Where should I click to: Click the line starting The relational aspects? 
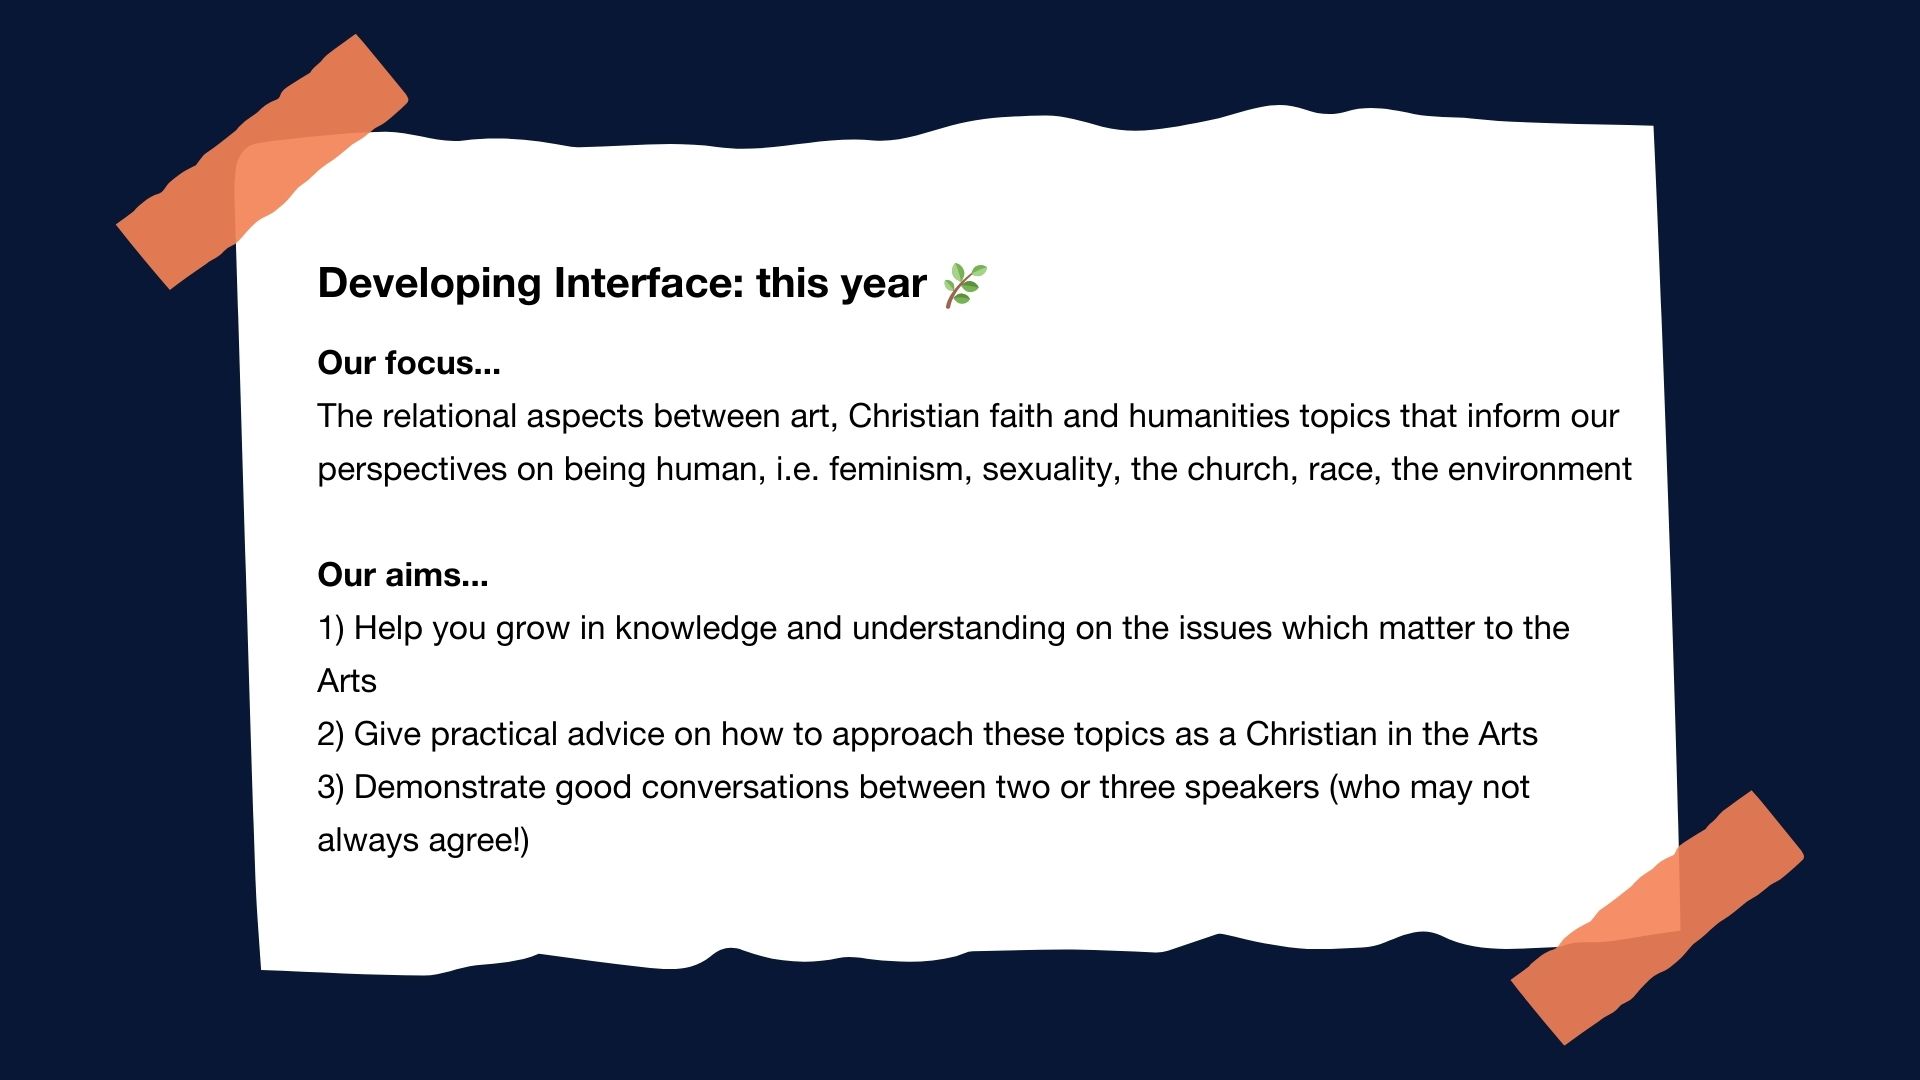[968, 416]
